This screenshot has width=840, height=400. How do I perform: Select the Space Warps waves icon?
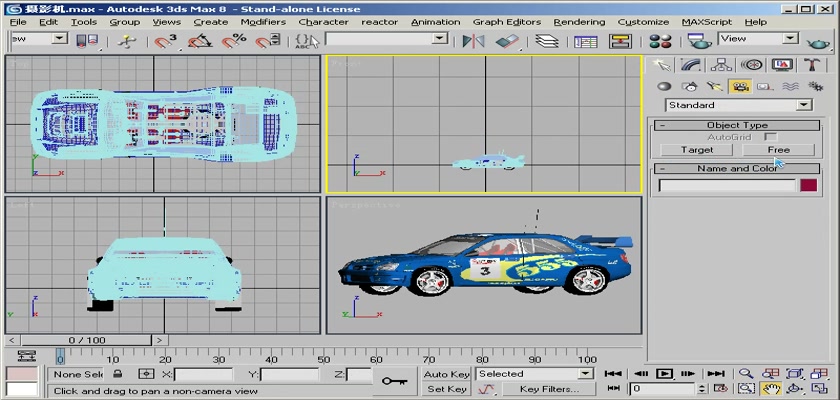(x=790, y=86)
